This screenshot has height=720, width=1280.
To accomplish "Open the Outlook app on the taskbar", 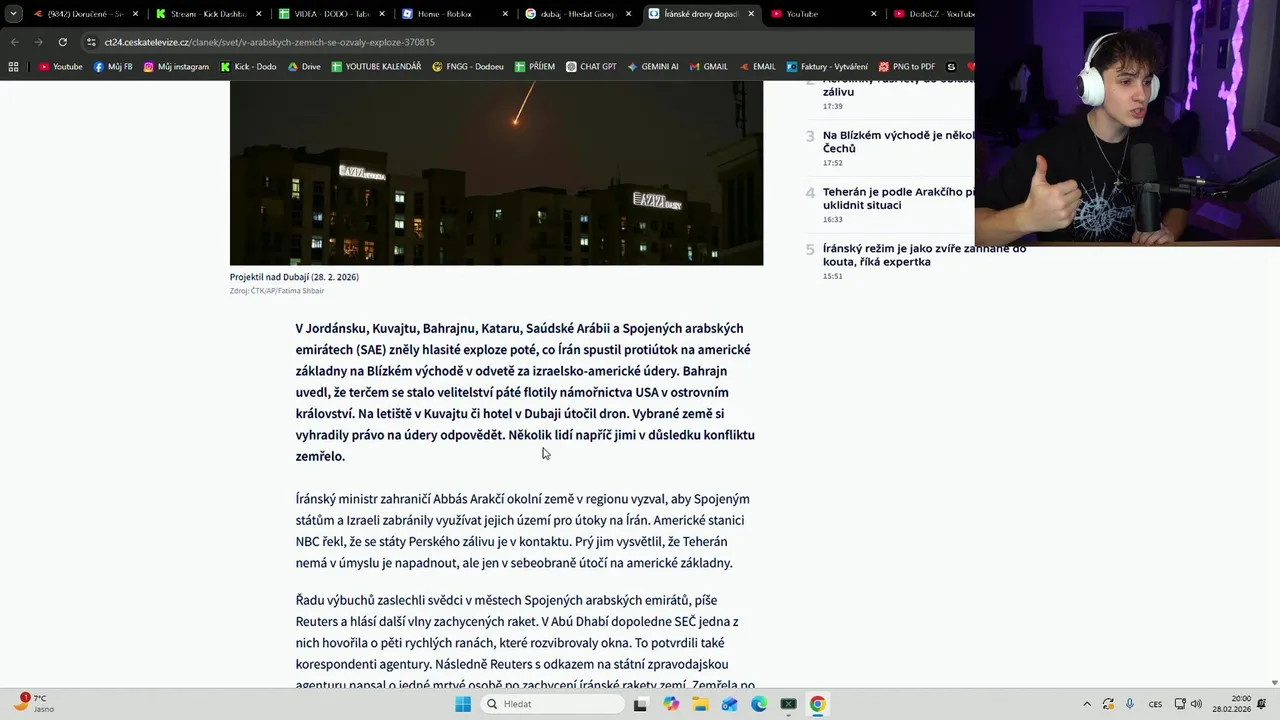I will click(x=729, y=704).
